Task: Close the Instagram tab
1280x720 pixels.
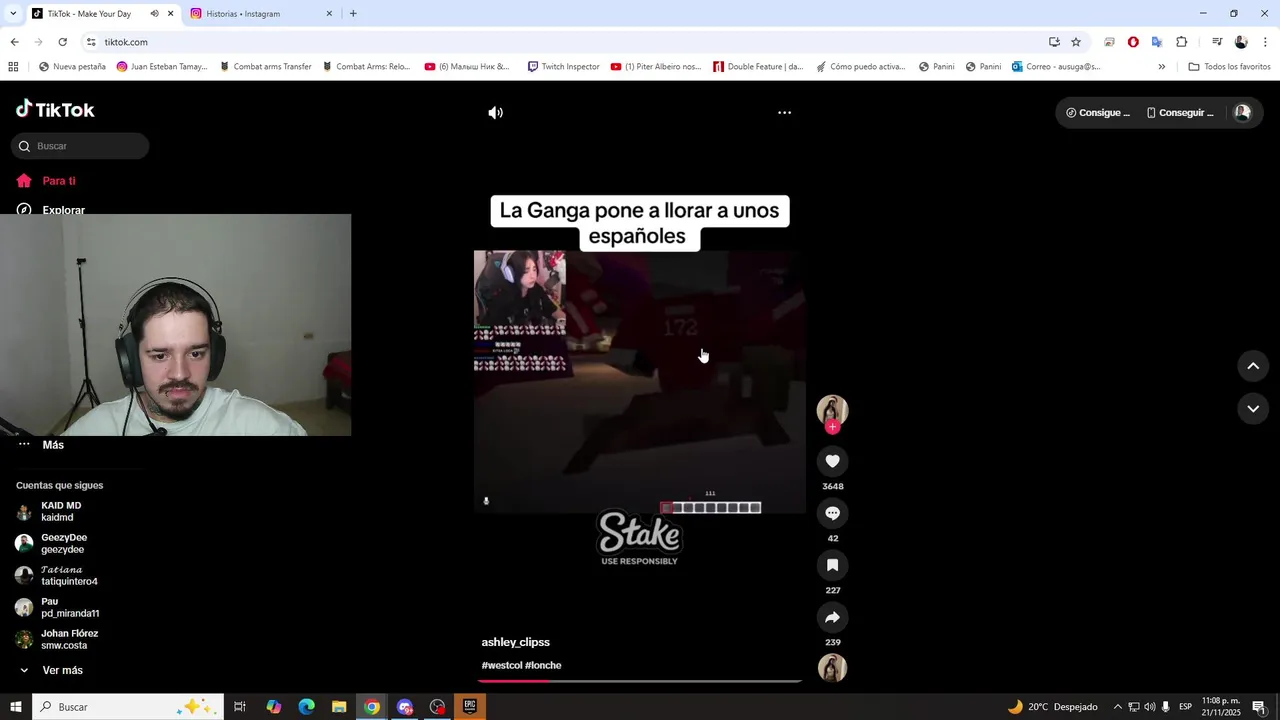Action: pos(329,14)
